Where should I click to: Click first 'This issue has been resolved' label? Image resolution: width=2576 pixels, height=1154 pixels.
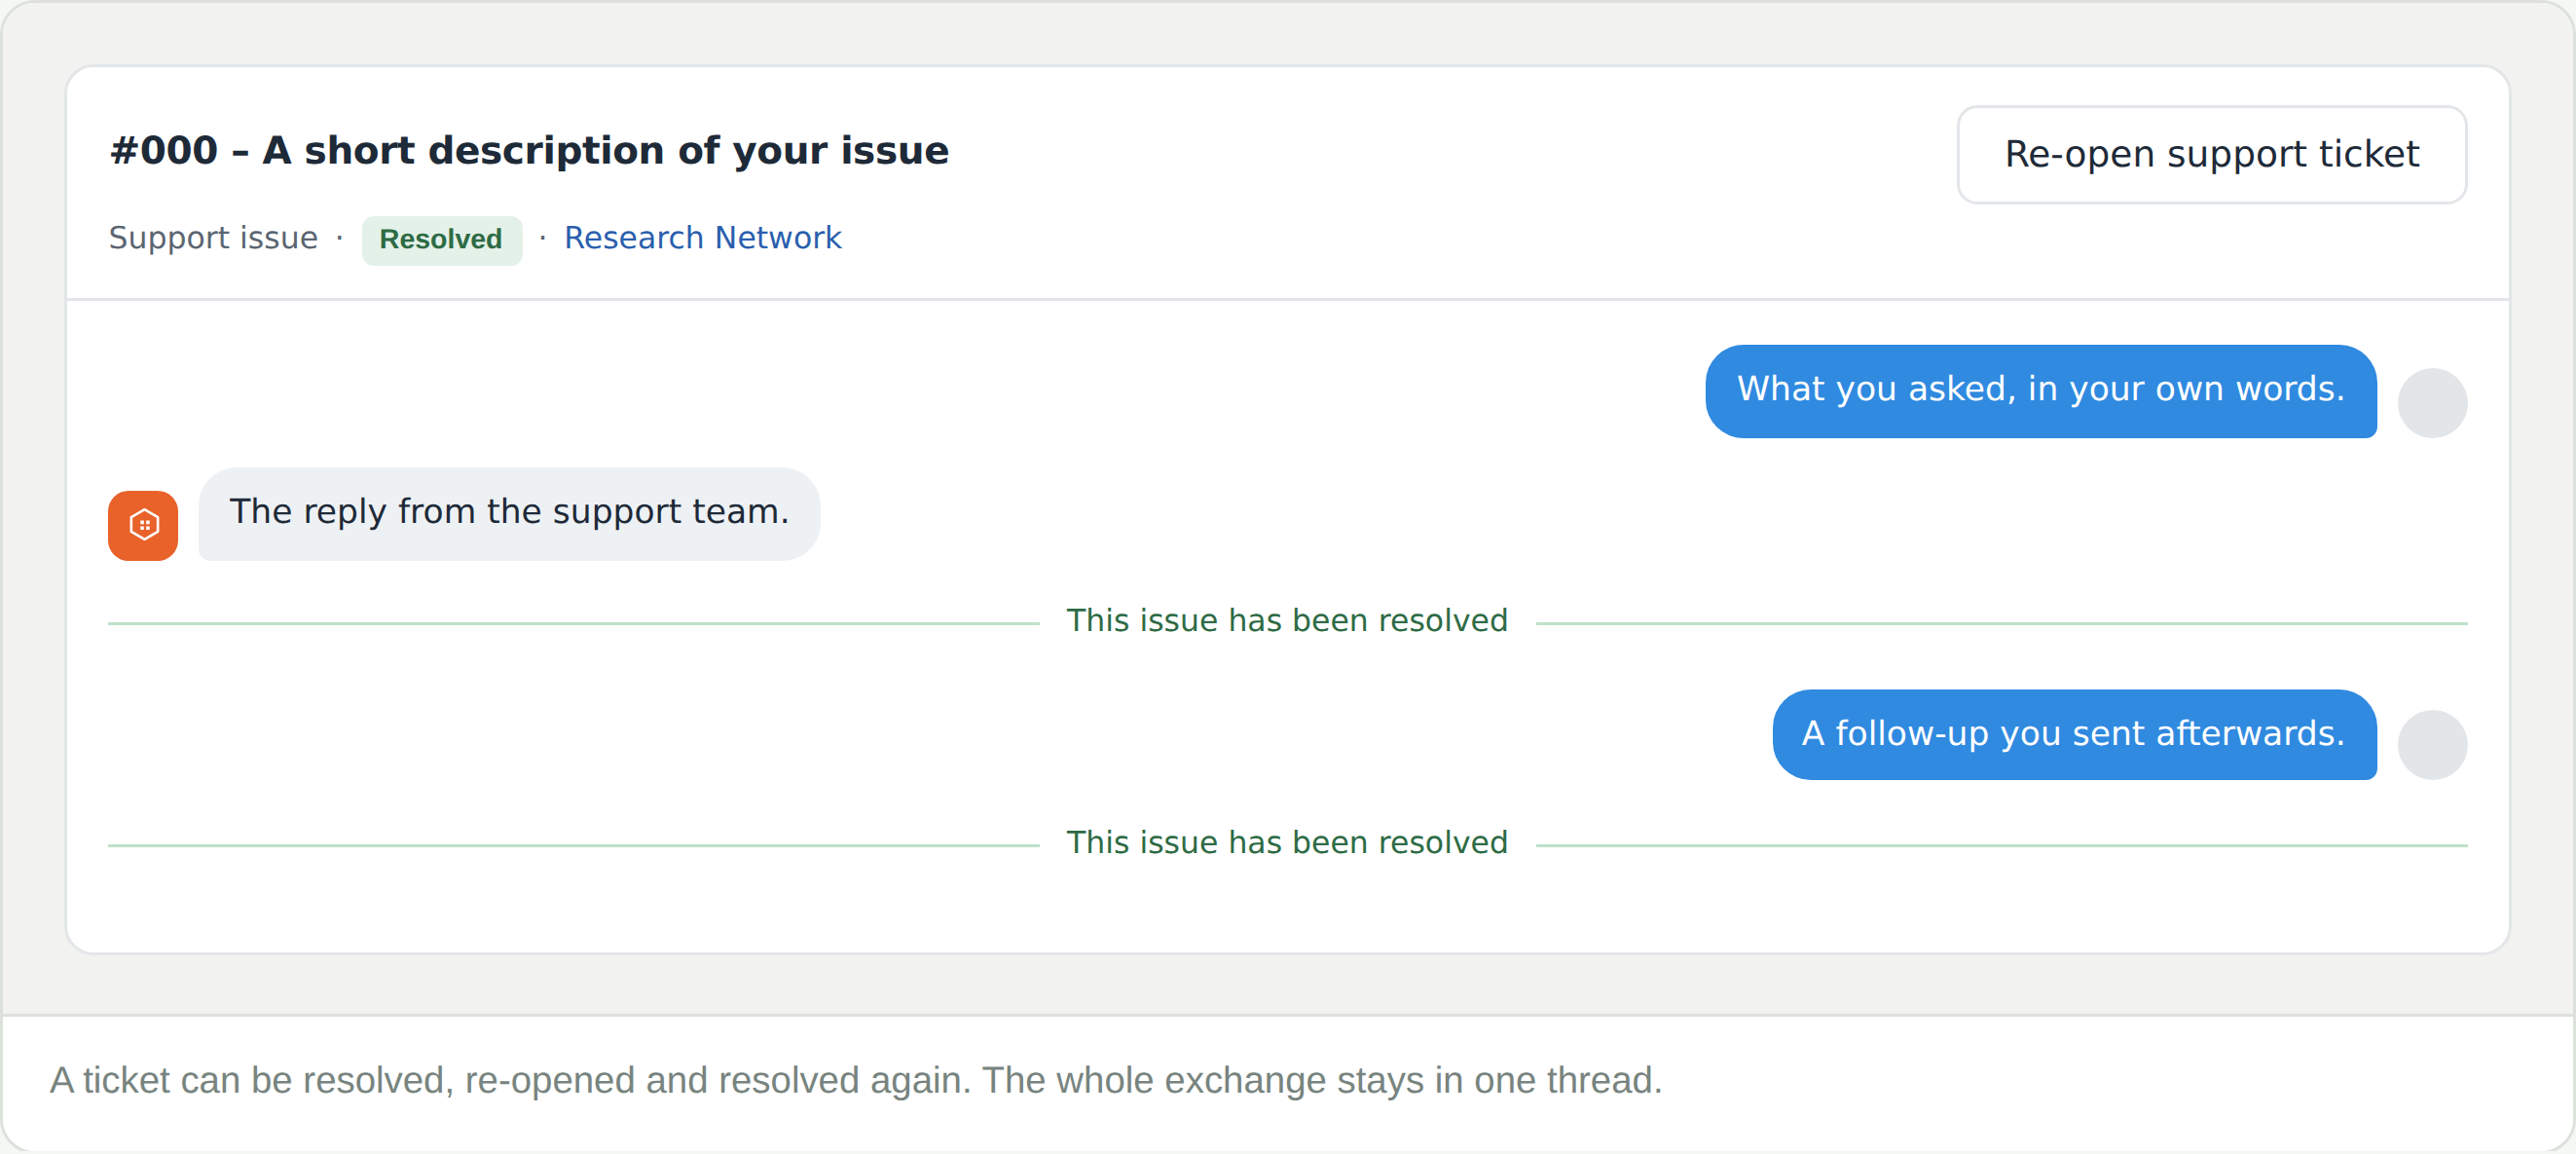click(x=1287, y=621)
